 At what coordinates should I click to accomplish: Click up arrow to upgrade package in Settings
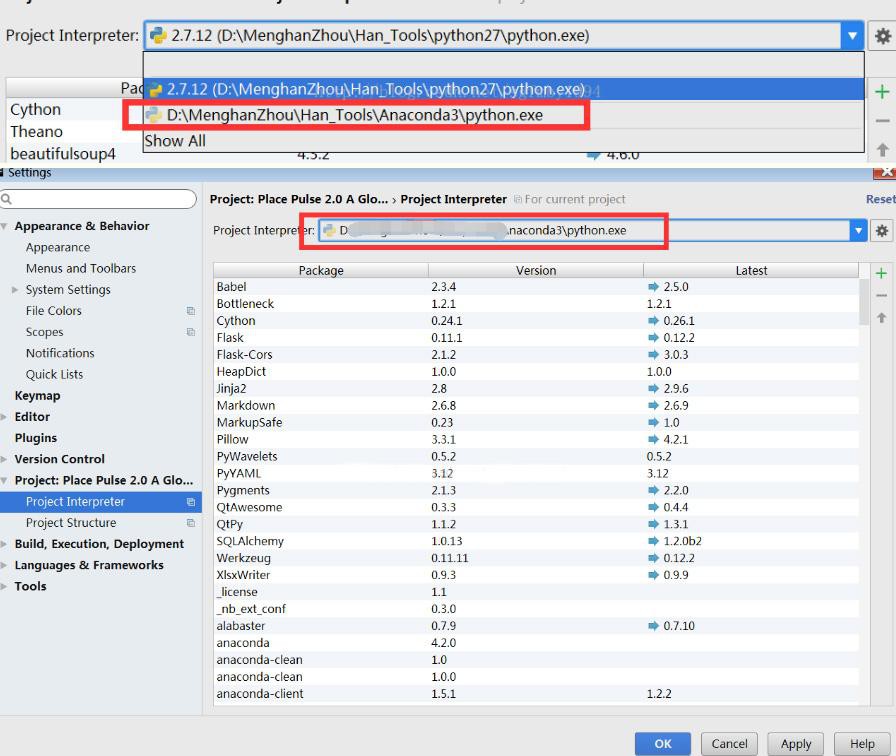(881, 317)
